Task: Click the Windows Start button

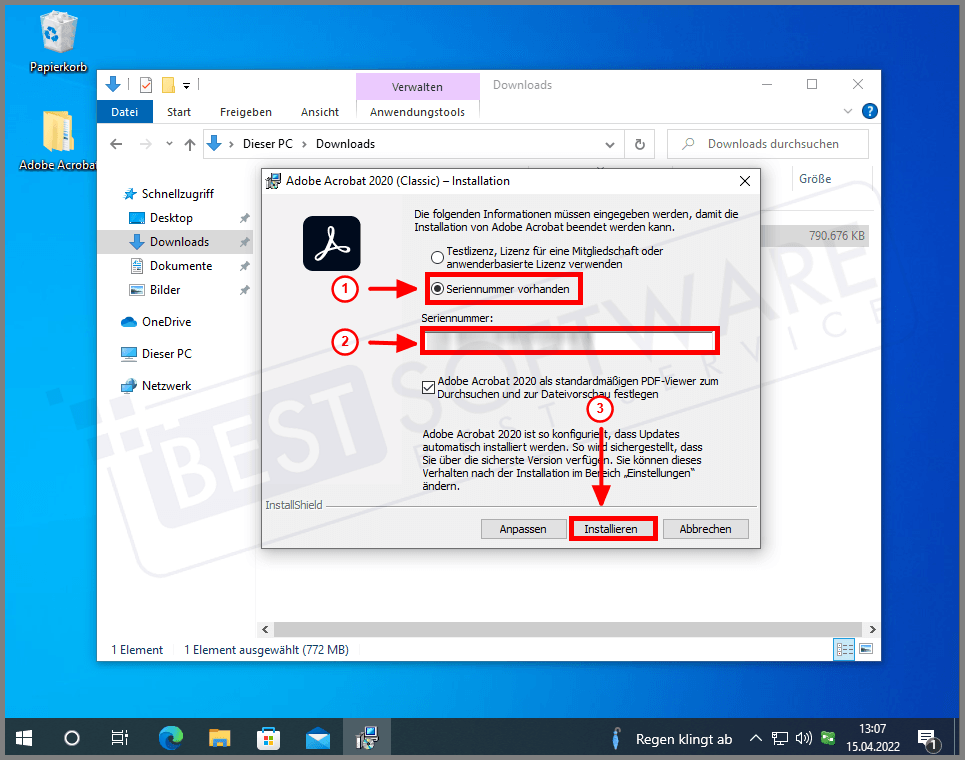Action: pyautogui.click(x=24, y=739)
